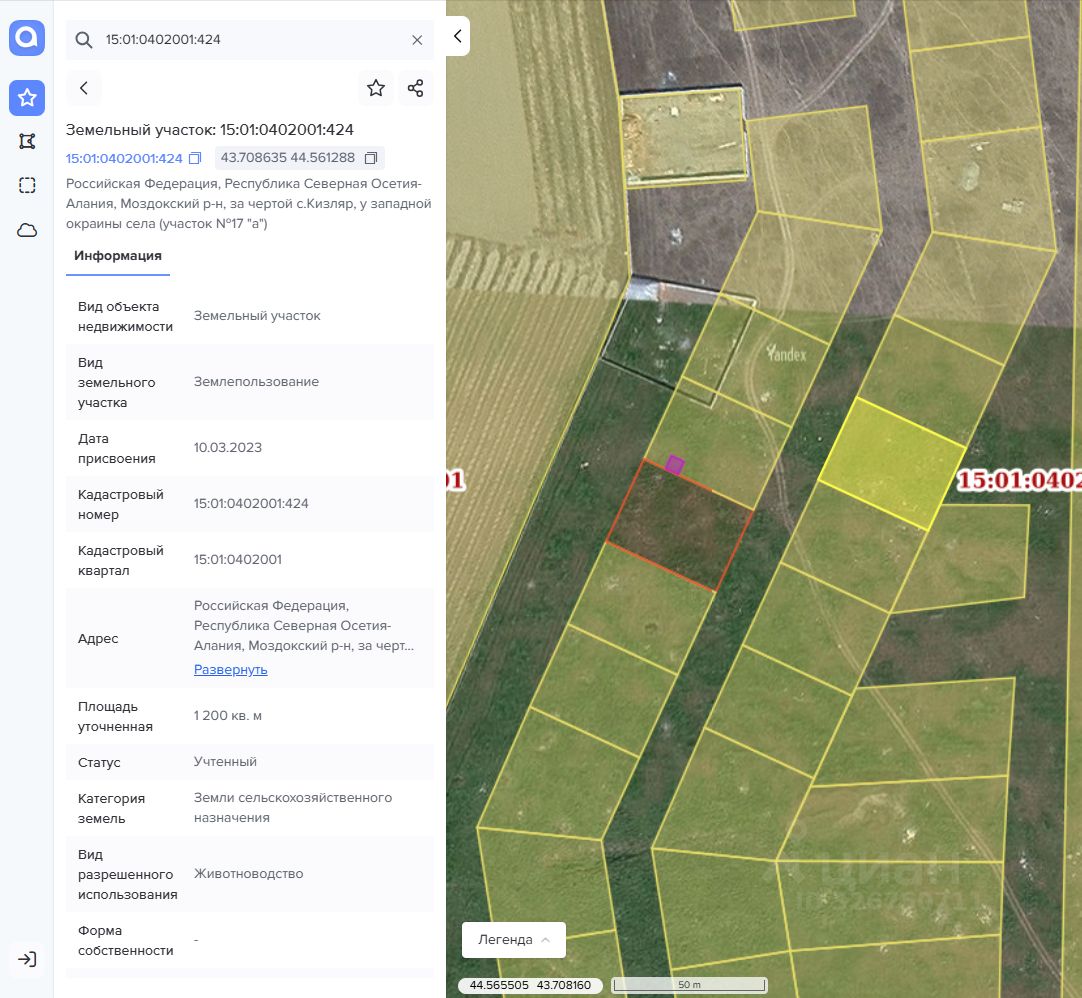Screen dimensions: 1082x998
Task: Go back with the left arrow button
Action: click(83, 88)
